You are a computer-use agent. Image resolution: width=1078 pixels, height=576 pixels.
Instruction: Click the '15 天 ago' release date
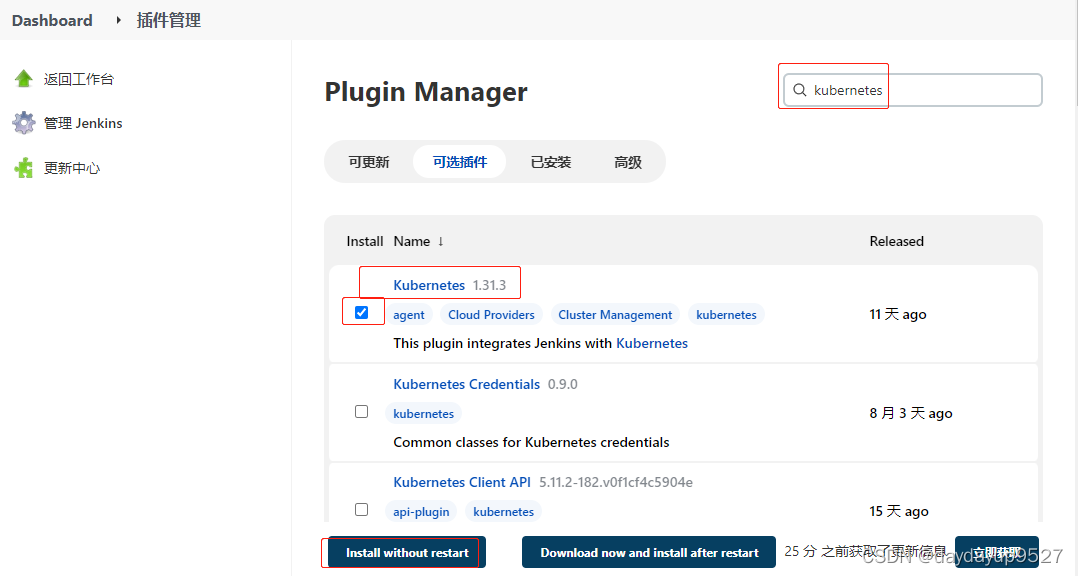tap(899, 511)
